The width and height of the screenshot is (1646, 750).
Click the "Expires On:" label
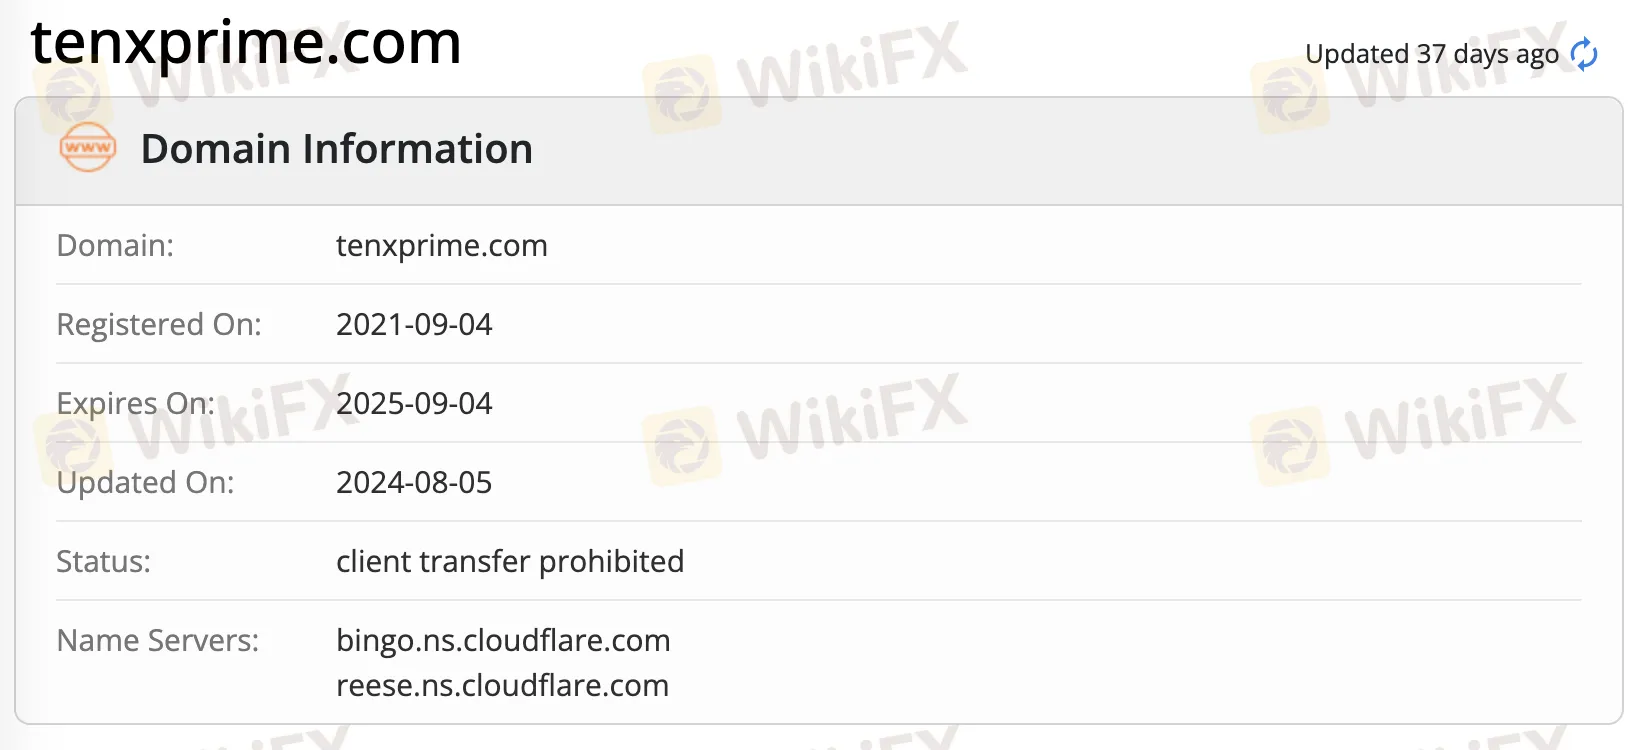[x=135, y=404]
